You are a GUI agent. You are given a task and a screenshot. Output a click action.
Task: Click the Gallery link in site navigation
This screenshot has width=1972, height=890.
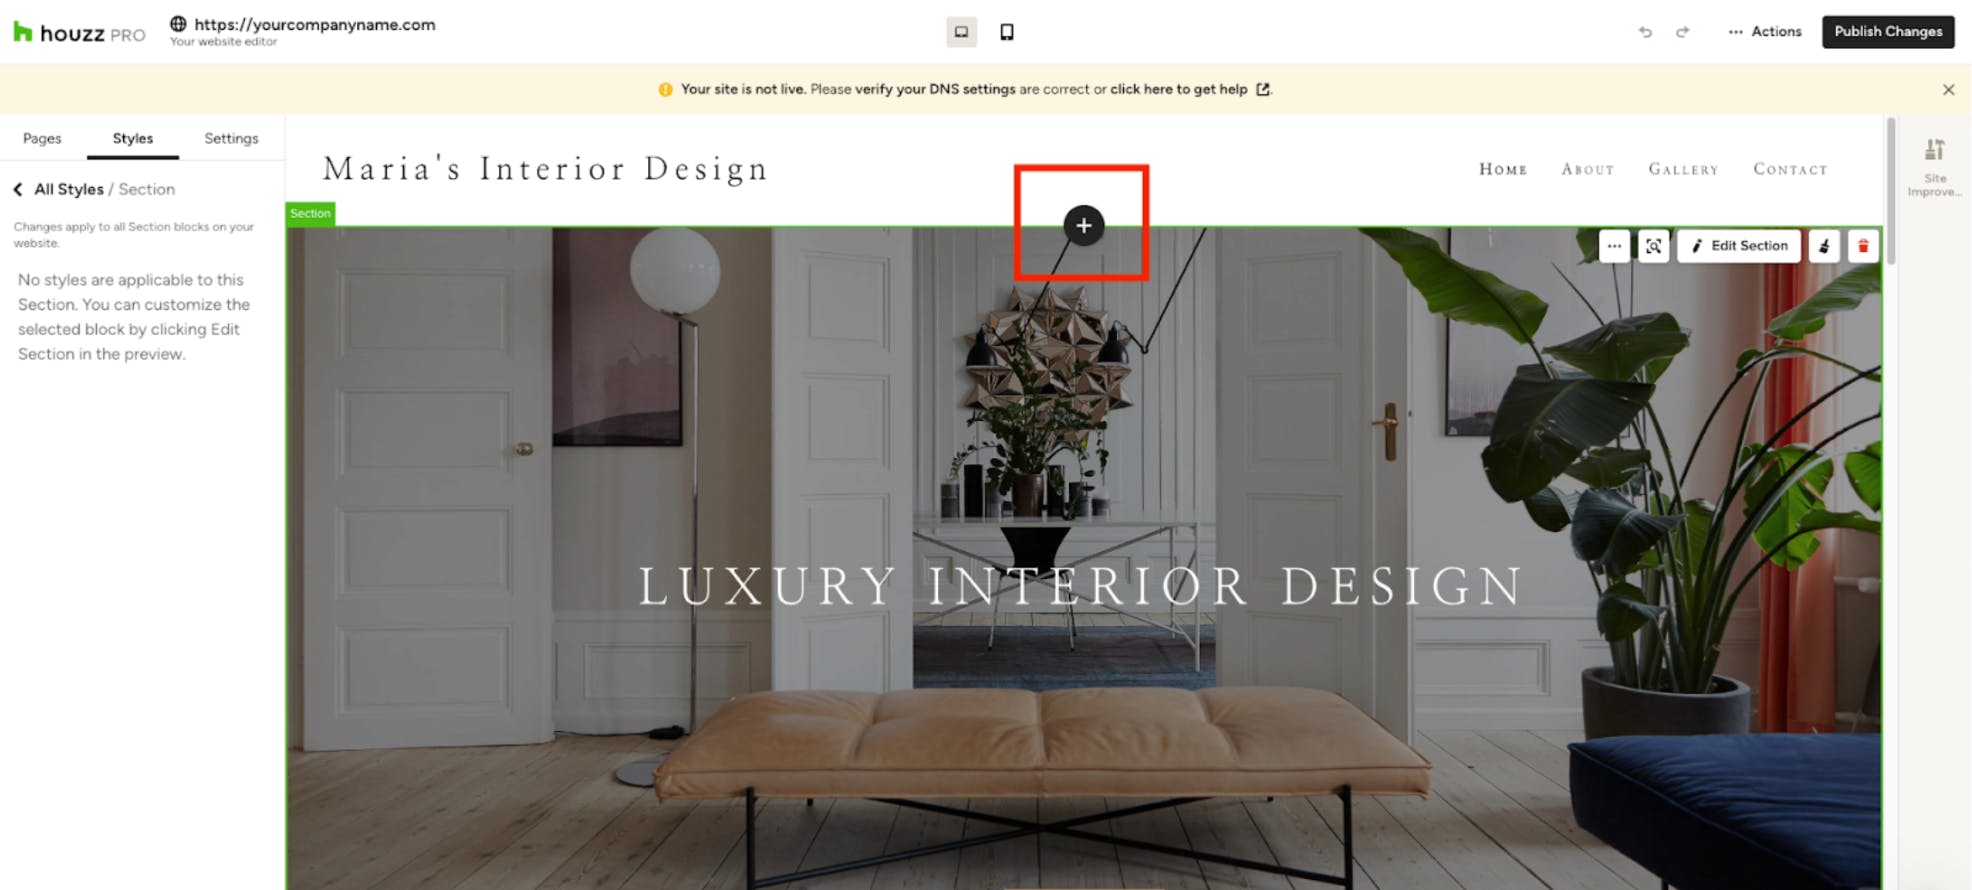[x=1684, y=169]
